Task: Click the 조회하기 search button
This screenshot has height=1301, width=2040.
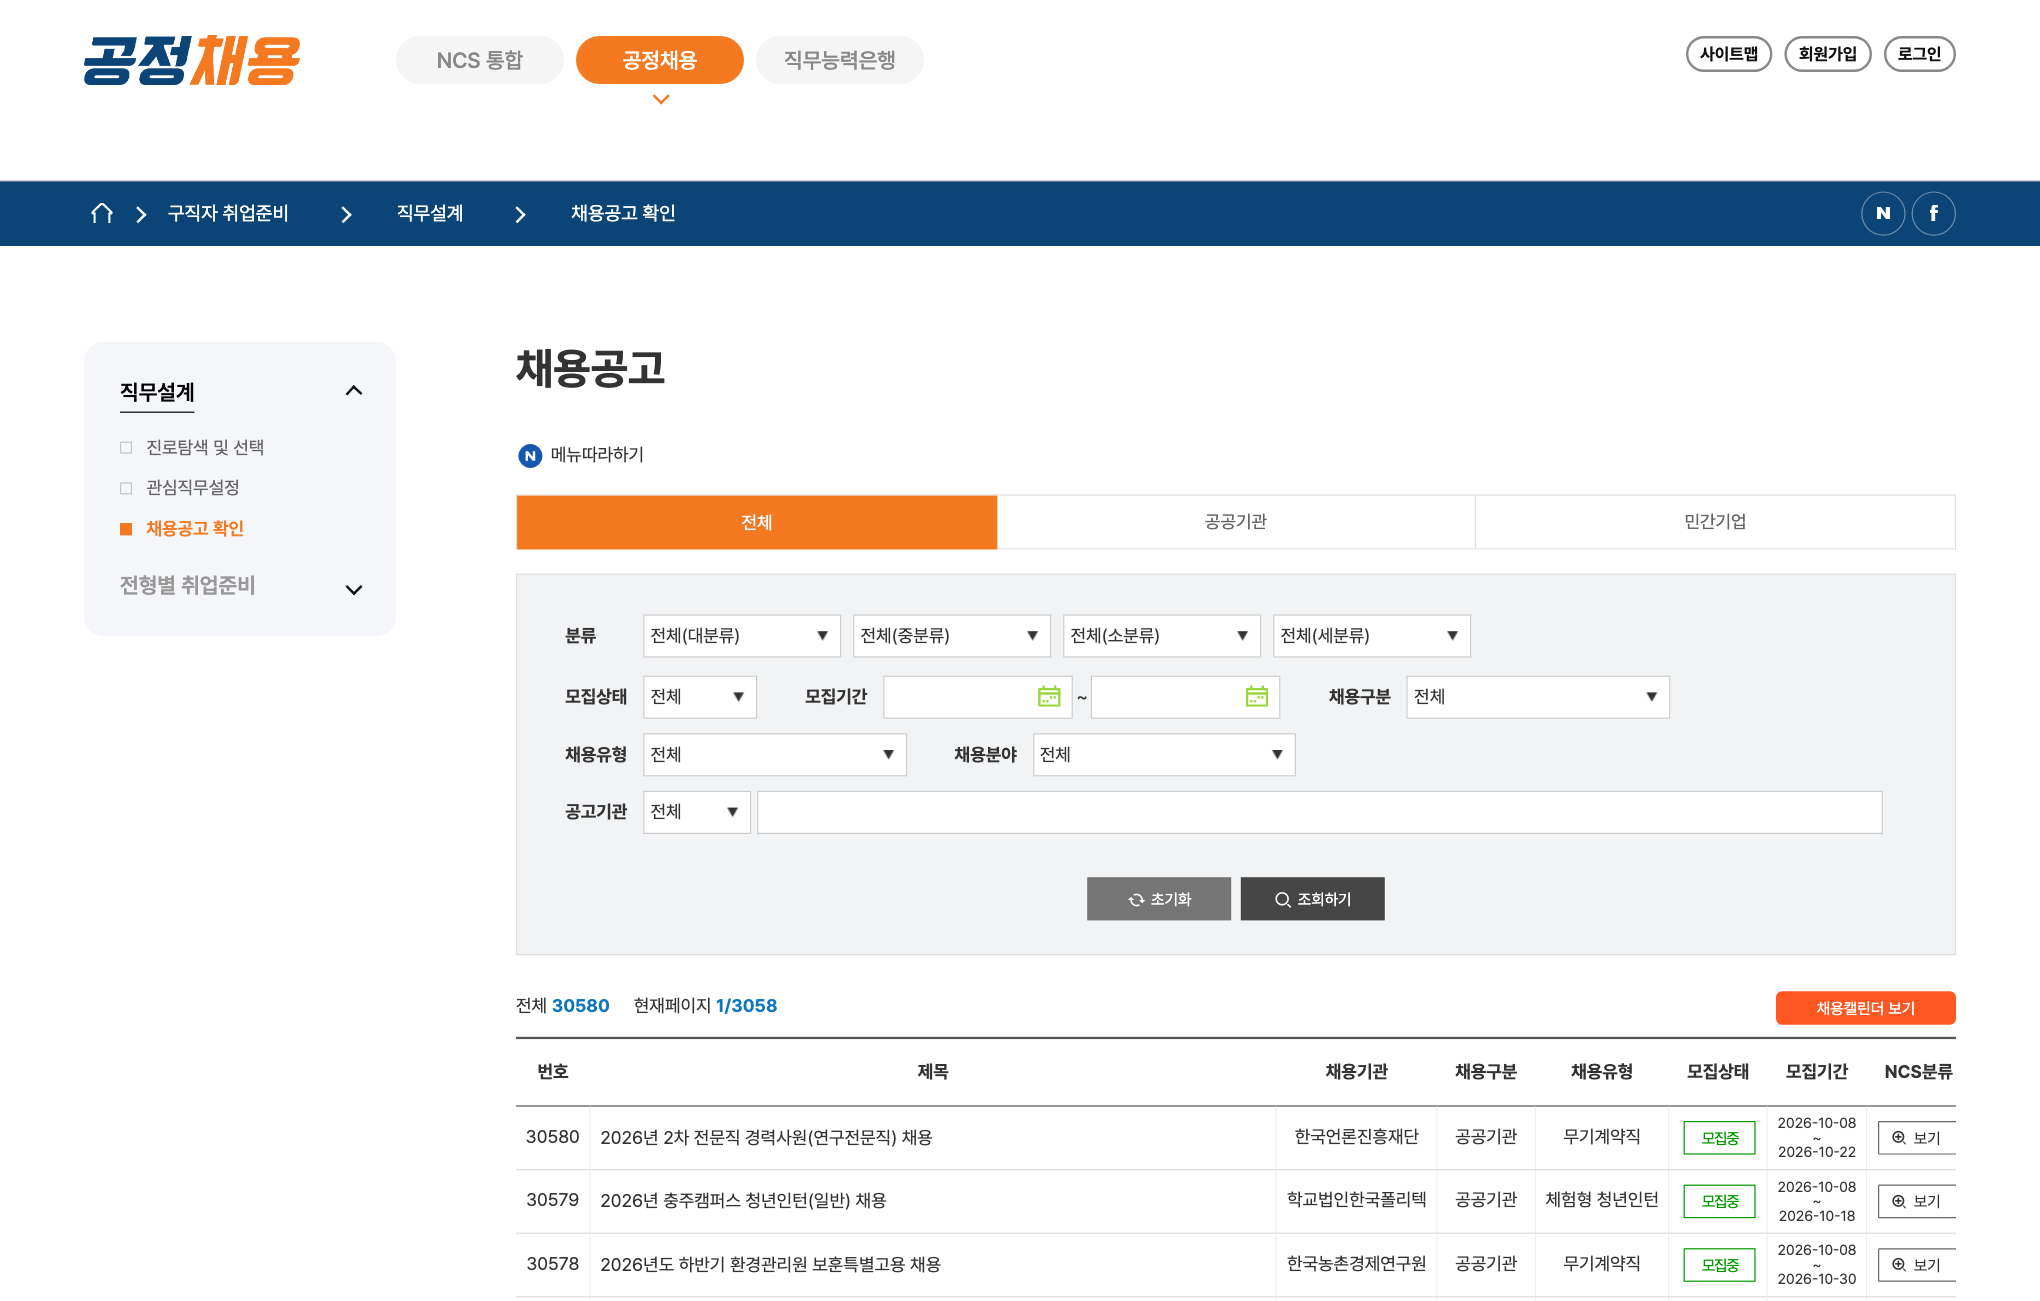Action: 1312,899
